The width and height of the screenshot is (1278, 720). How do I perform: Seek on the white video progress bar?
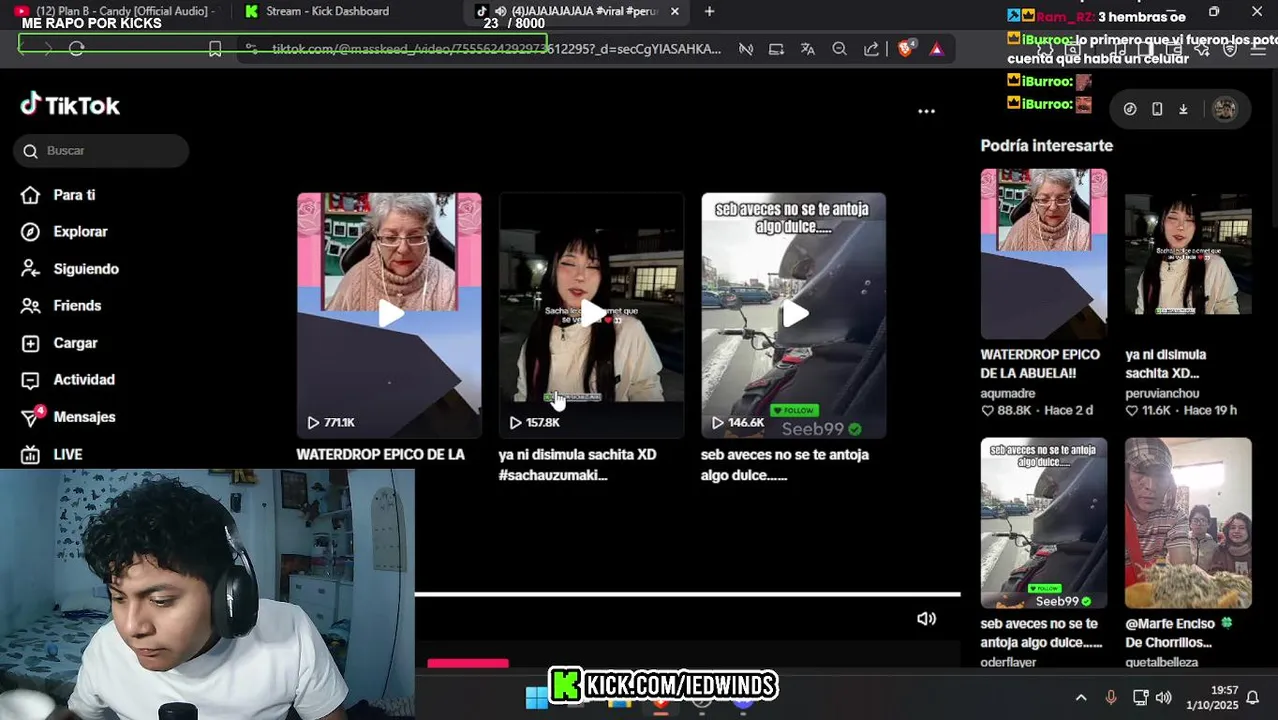[688, 594]
